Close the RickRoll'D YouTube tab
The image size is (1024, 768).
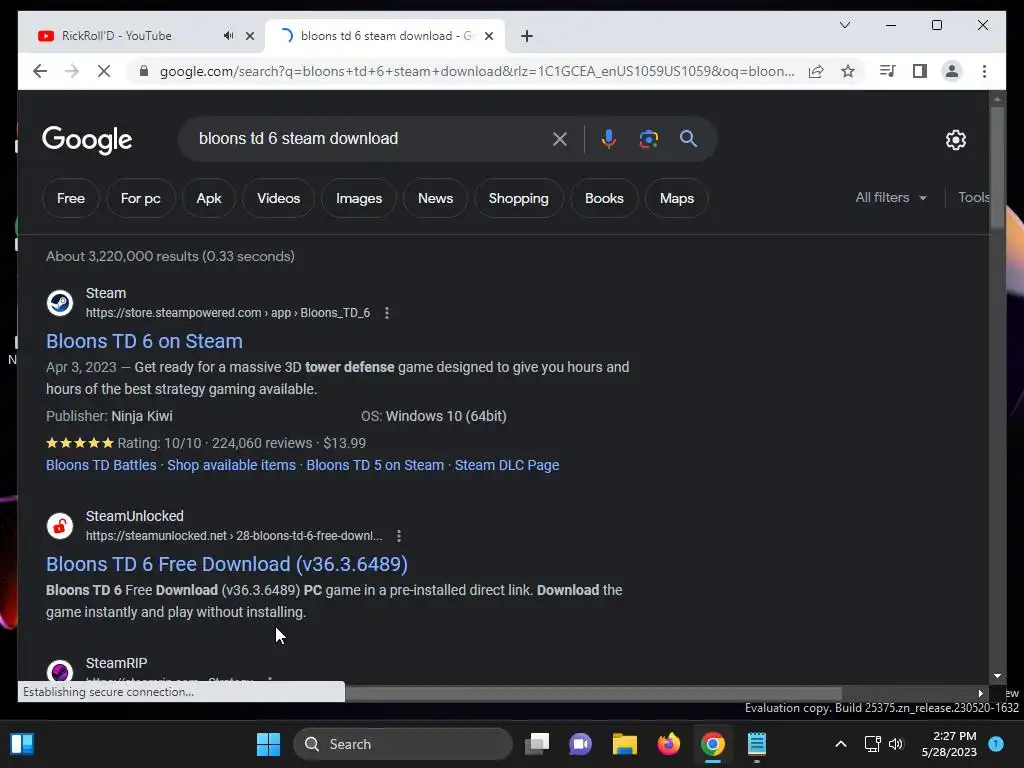[249, 36]
